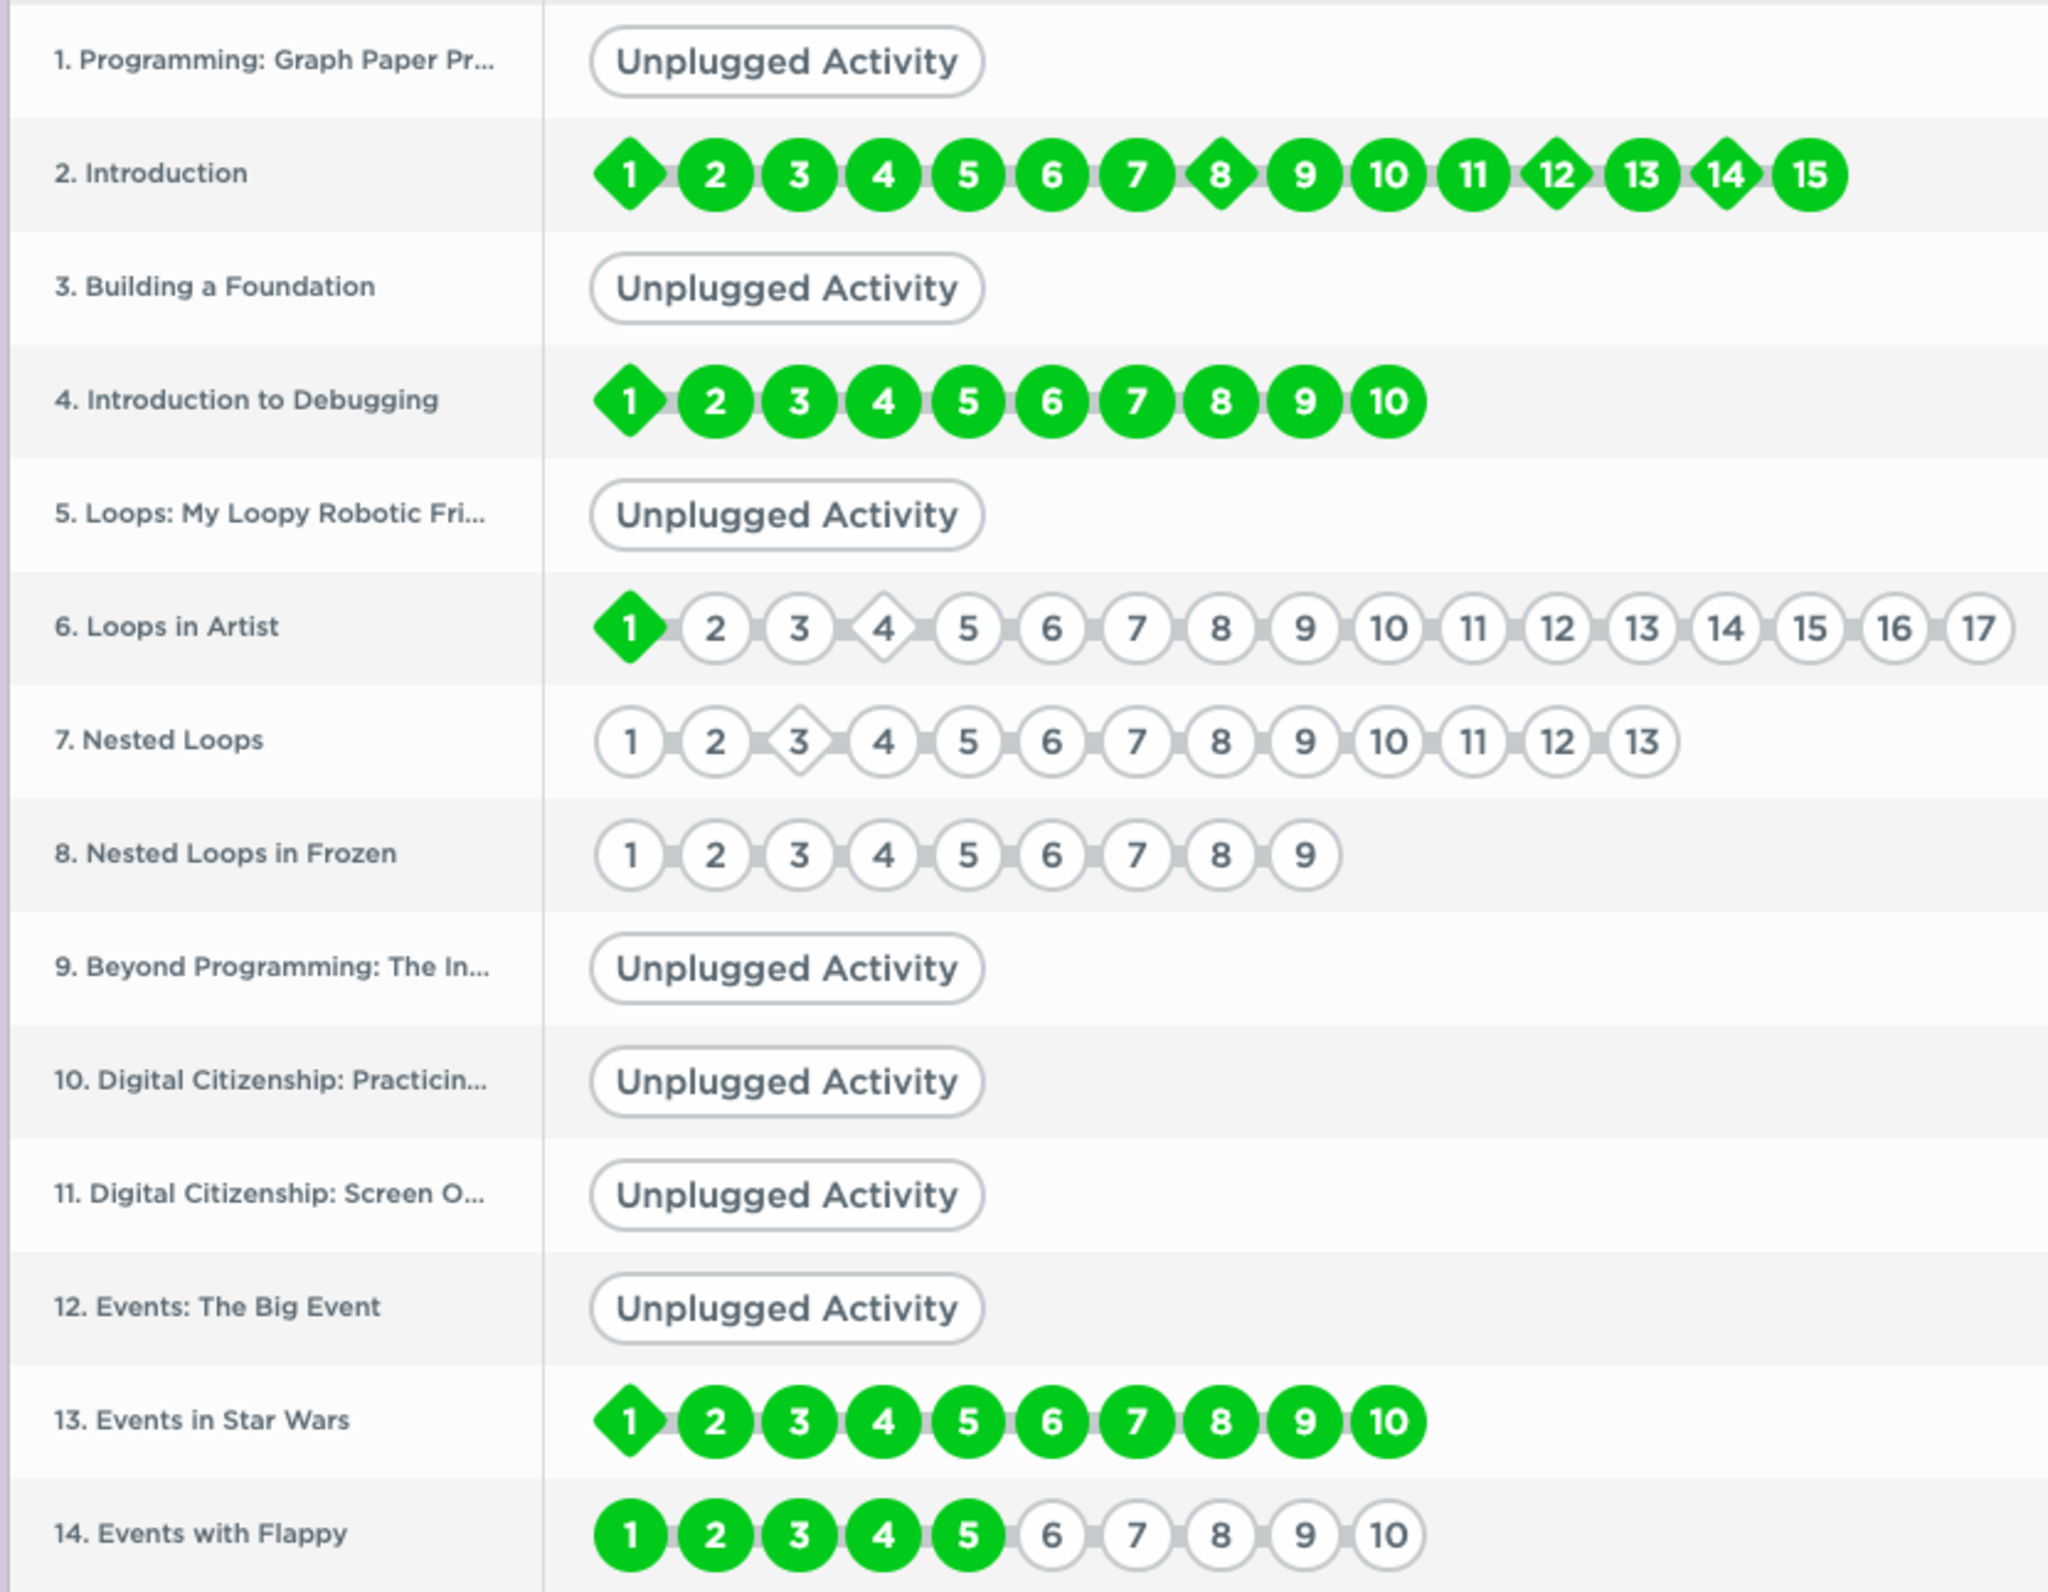This screenshot has width=2048, height=1592.
Task: Click Introduction level 12 diamond
Action: 1557,175
